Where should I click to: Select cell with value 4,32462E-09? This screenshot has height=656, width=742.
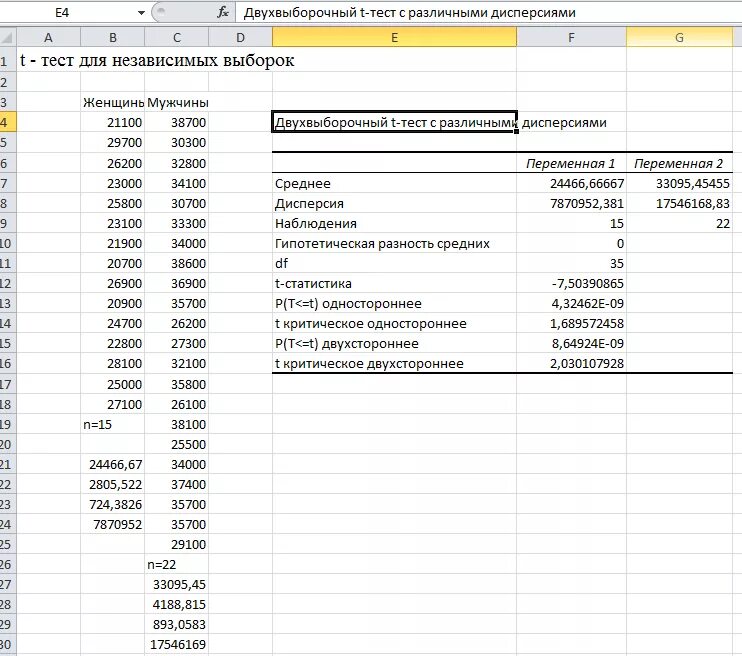[571, 303]
